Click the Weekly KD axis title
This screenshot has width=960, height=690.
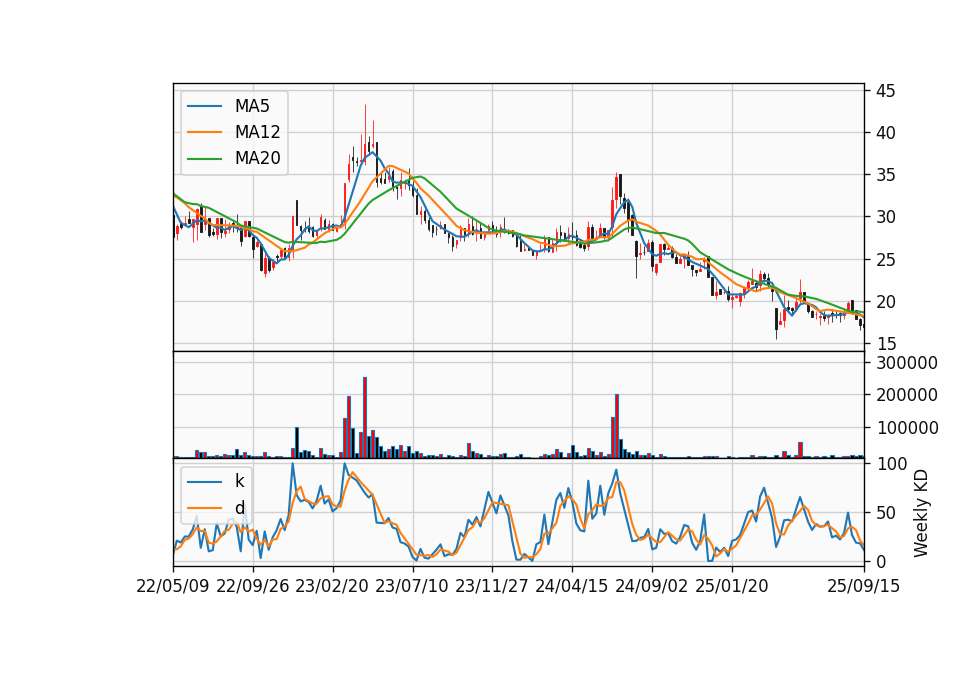921,514
